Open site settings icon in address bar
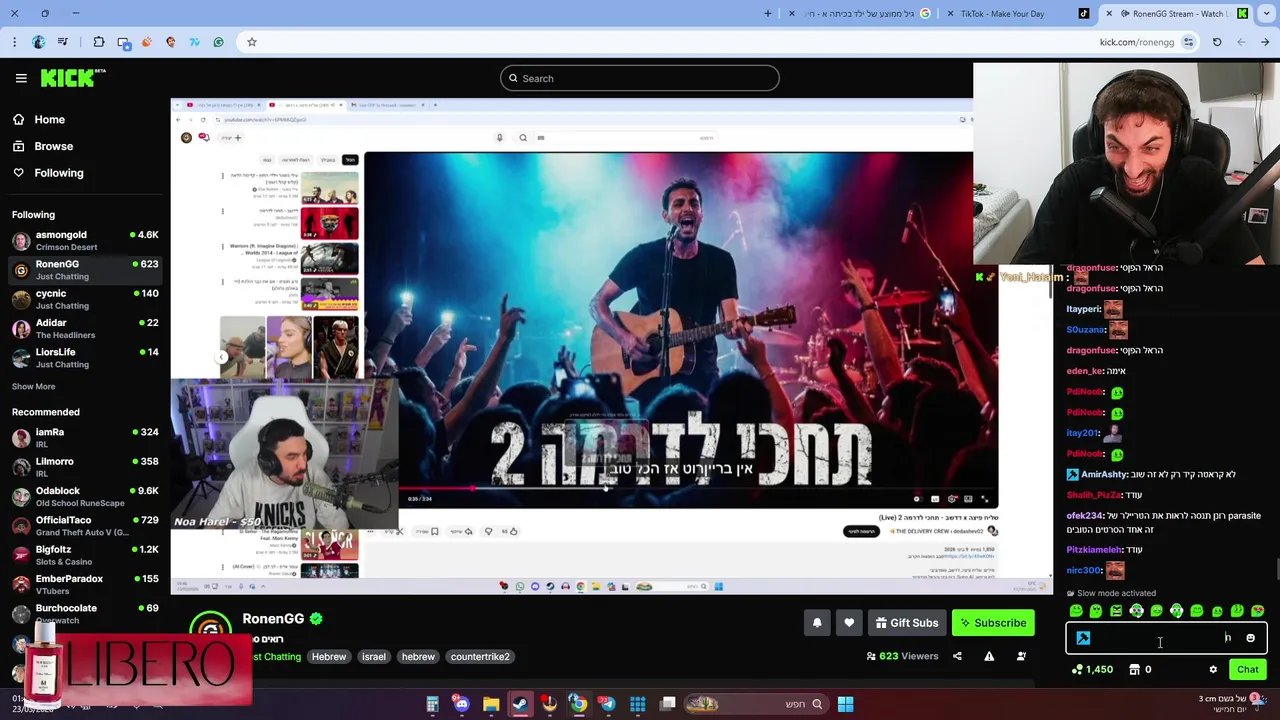The width and height of the screenshot is (1280, 720). 1188,42
